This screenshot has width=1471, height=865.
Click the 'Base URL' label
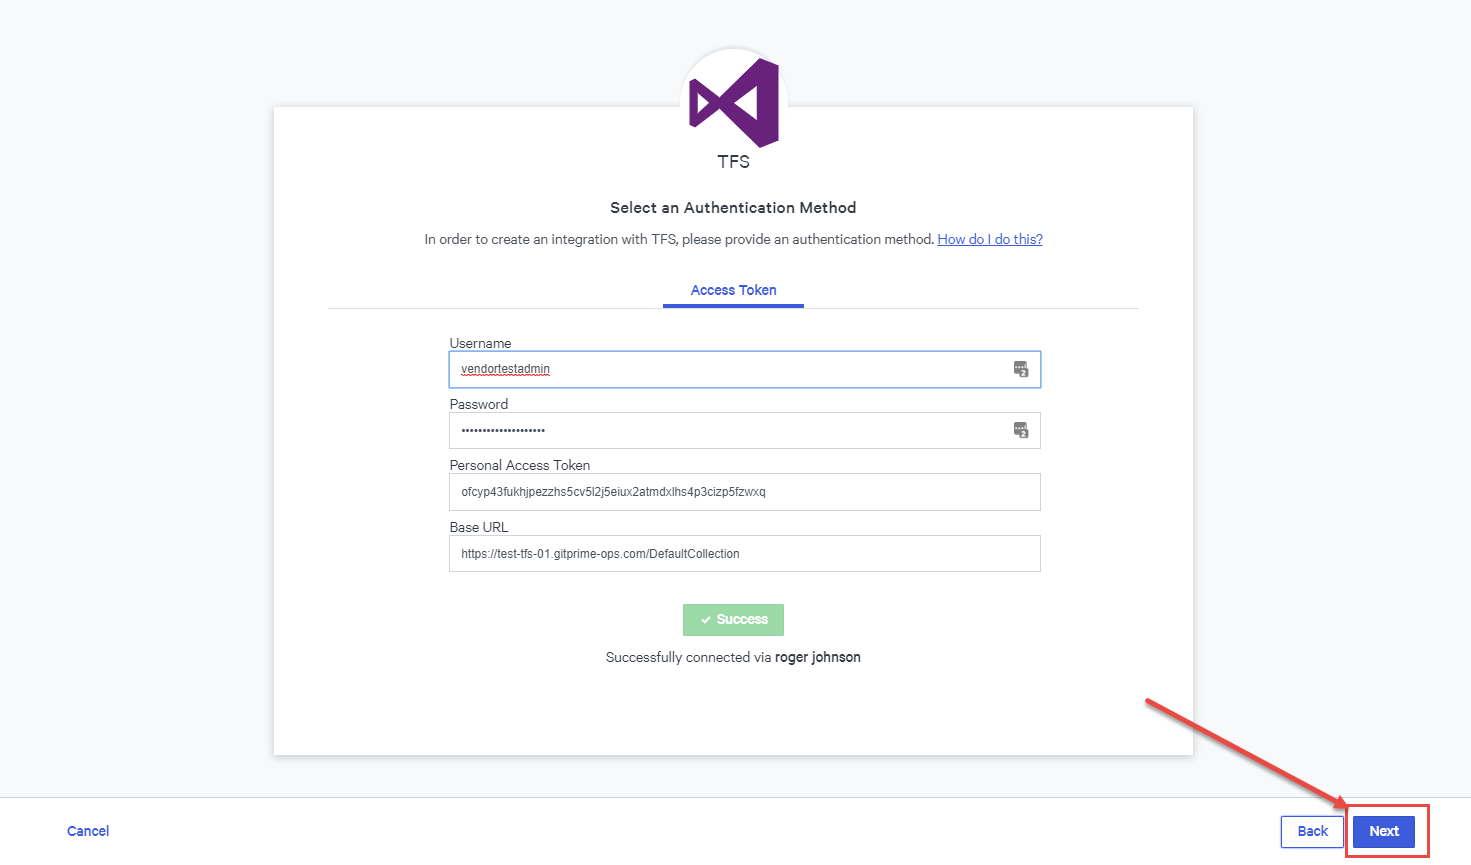(479, 527)
